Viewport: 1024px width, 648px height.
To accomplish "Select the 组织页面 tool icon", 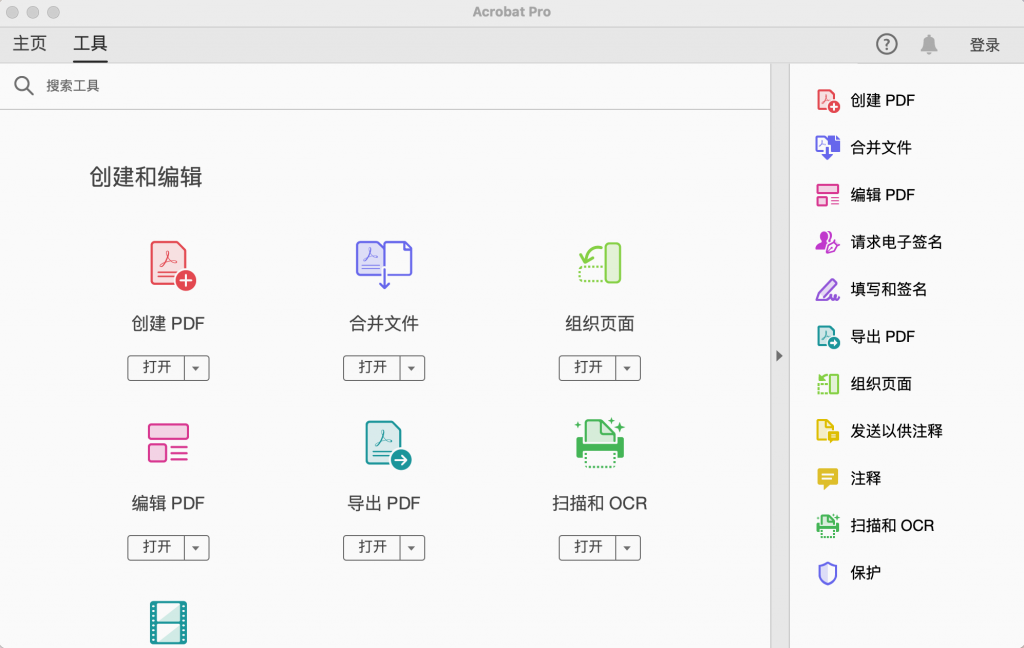I will tap(599, 262).
